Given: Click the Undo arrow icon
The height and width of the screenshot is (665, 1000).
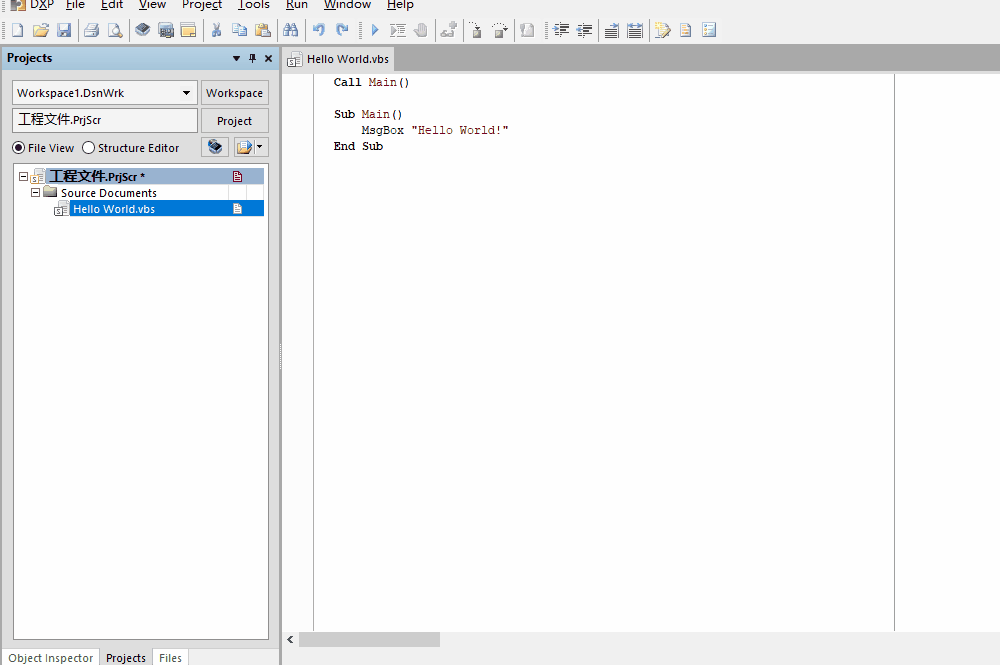Looking at the screenshot, I should pos(319,30).
